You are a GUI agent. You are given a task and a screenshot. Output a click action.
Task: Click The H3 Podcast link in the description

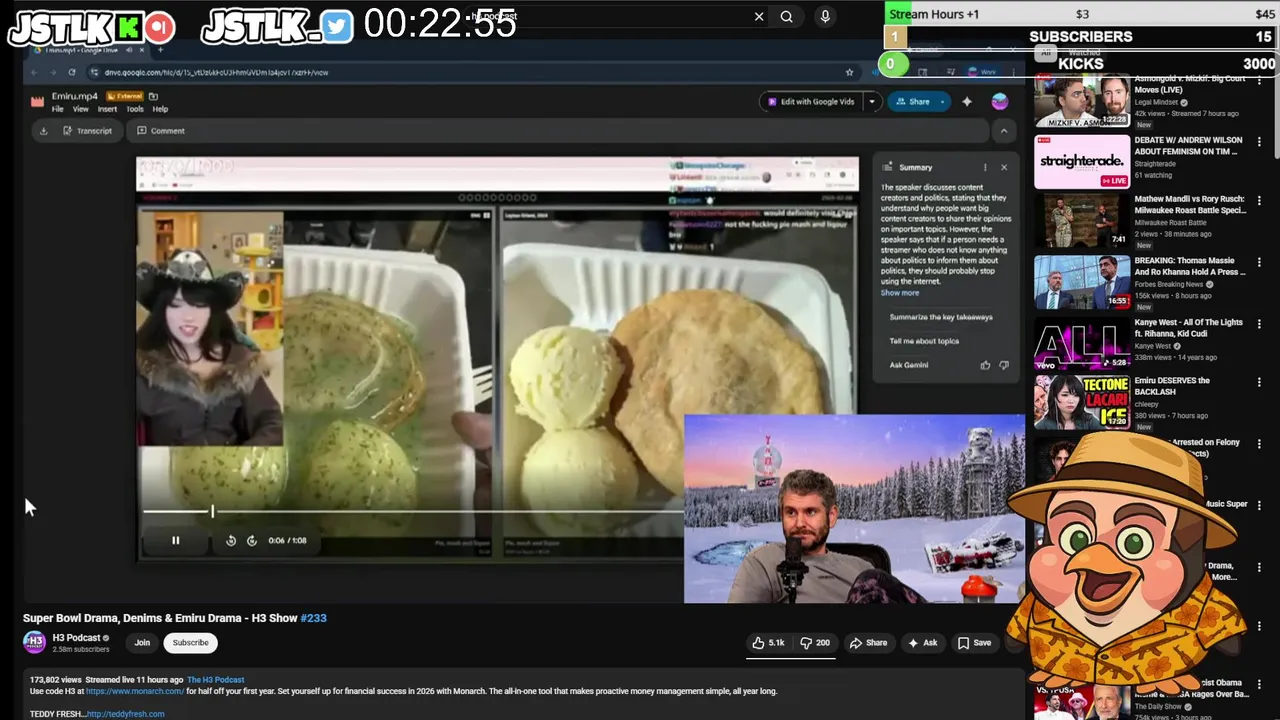tap(215, 680)
